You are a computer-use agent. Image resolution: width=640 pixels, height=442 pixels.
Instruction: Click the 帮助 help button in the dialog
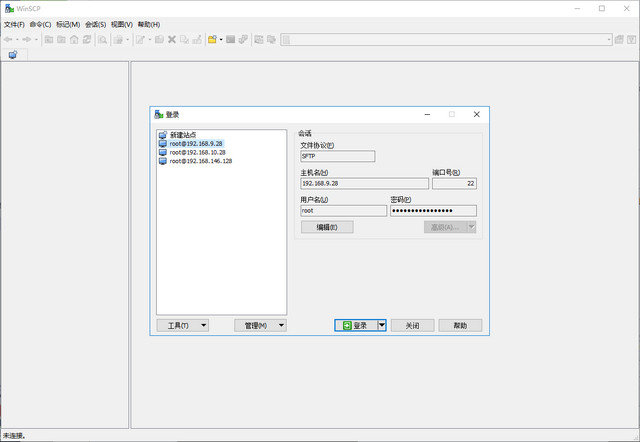pos(460,326)
